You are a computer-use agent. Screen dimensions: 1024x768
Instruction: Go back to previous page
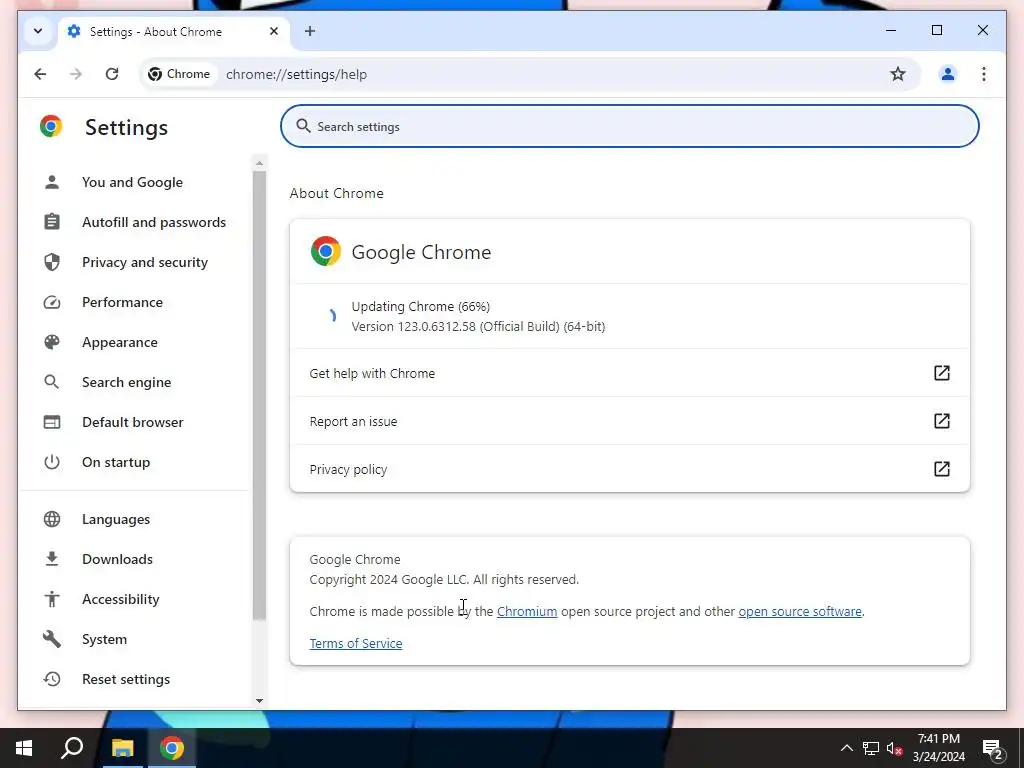40,74
